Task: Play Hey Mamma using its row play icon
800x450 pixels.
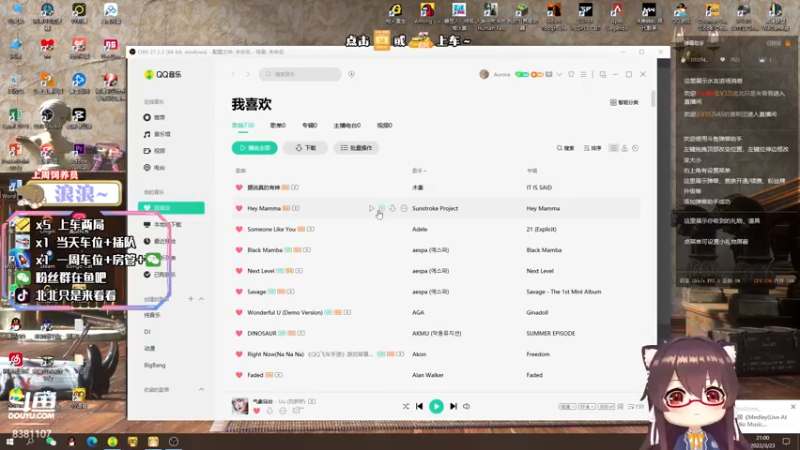Action: click(371, 208)
